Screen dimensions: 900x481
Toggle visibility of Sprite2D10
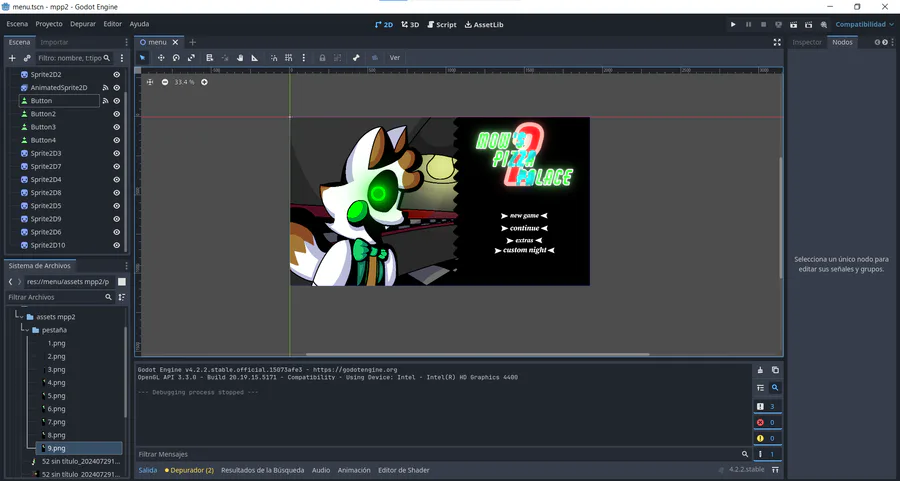tap(117, 245)
